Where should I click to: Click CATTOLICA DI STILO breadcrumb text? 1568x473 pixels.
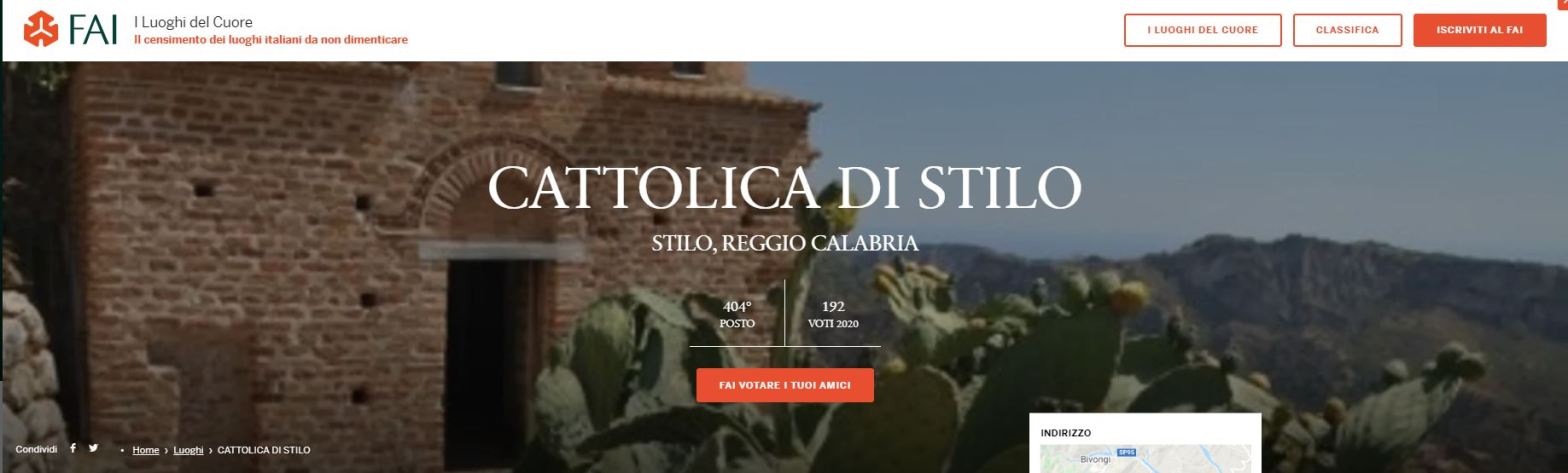(x=264, y=450)
